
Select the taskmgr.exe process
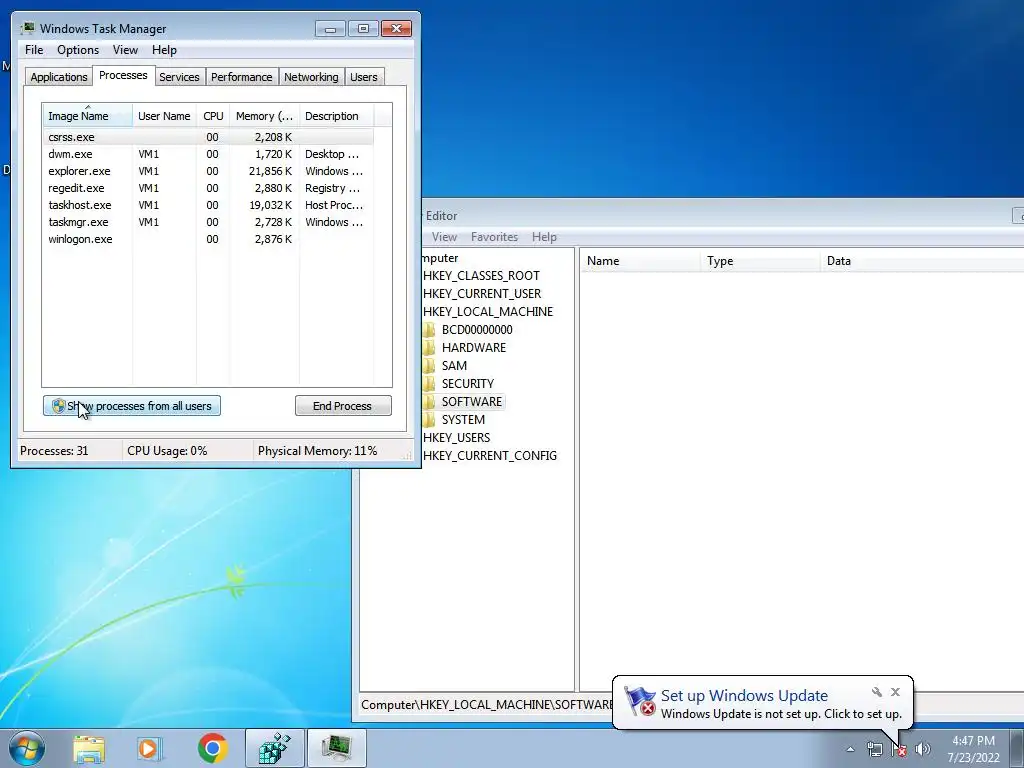(x=208, y=222)
